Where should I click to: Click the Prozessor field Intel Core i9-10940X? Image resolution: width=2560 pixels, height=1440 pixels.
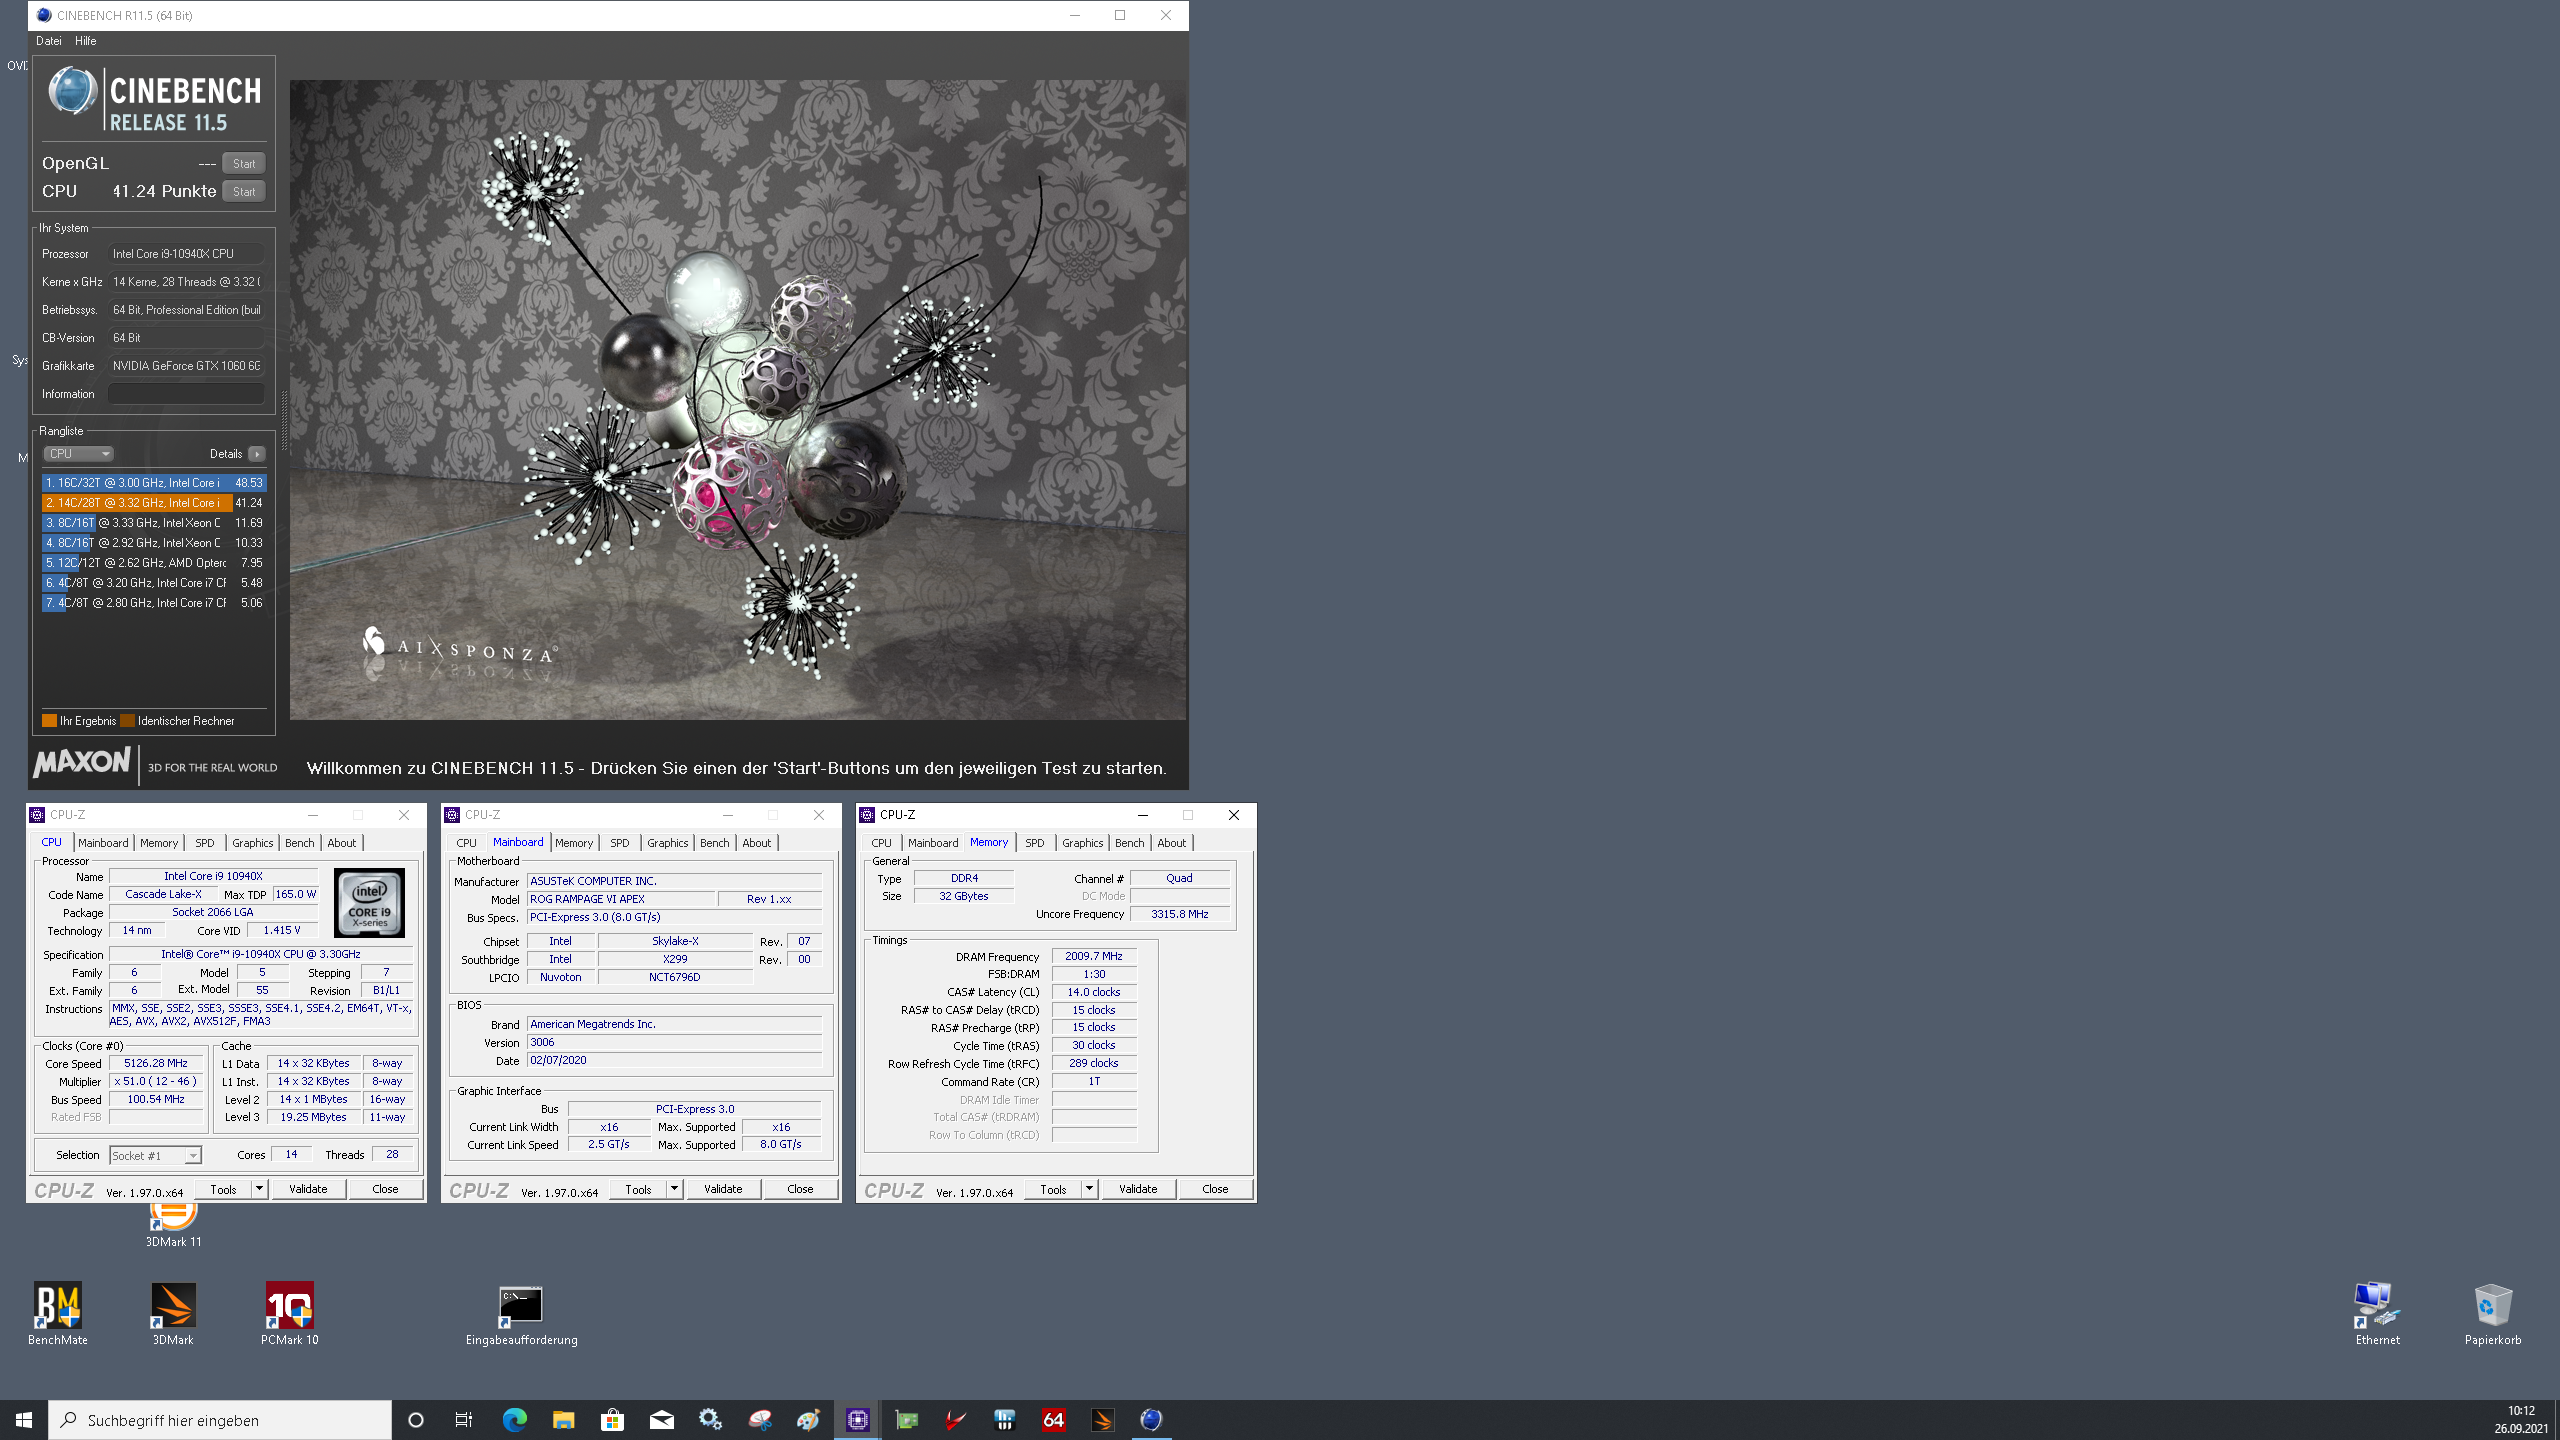point(186,254)
